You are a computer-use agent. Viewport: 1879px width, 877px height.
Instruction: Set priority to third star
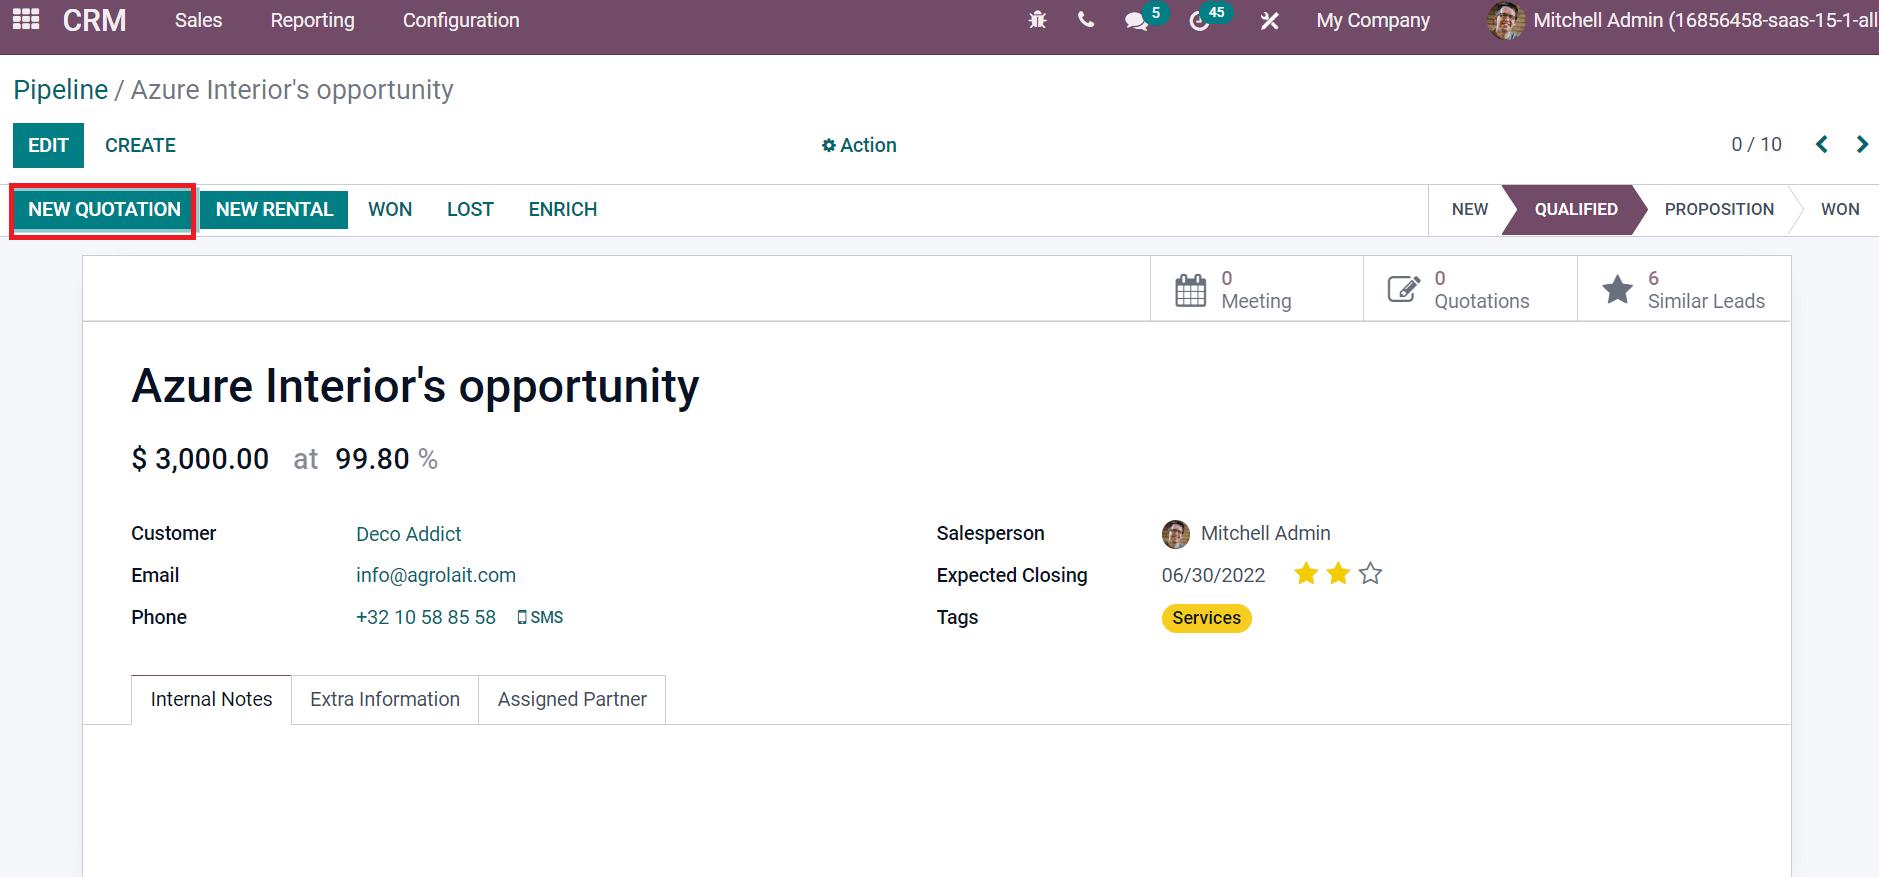[1370, 574]
